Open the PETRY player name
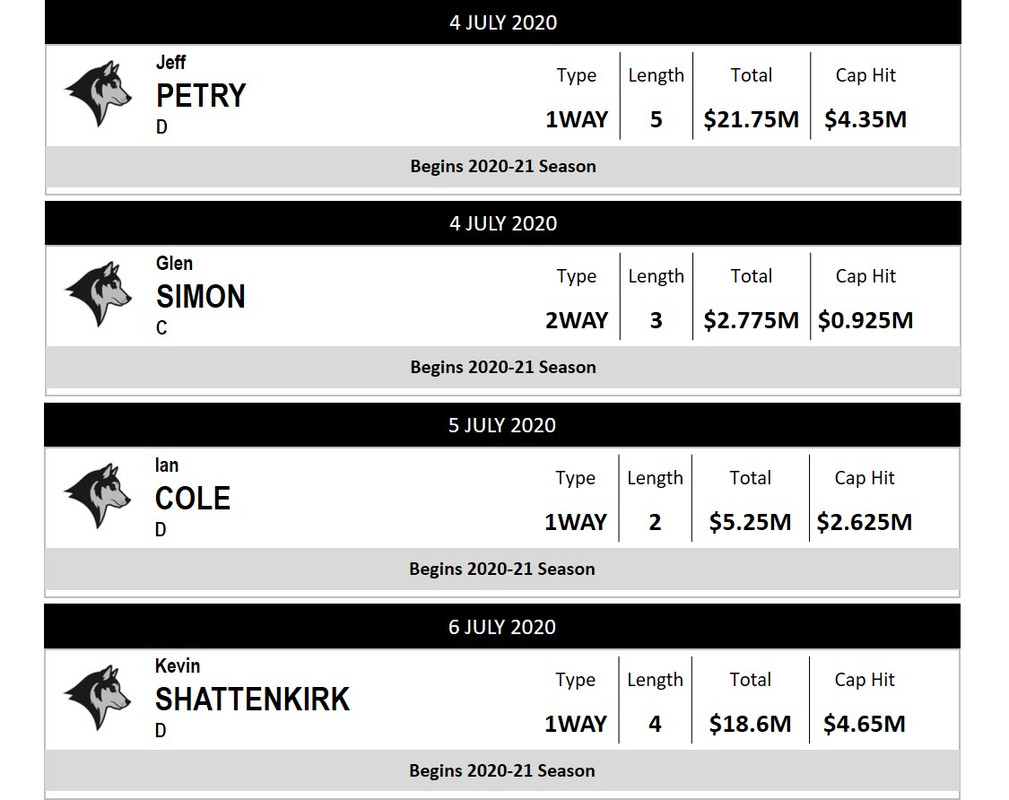This screenshot has width=1009, height=800. tap(201, 96)
